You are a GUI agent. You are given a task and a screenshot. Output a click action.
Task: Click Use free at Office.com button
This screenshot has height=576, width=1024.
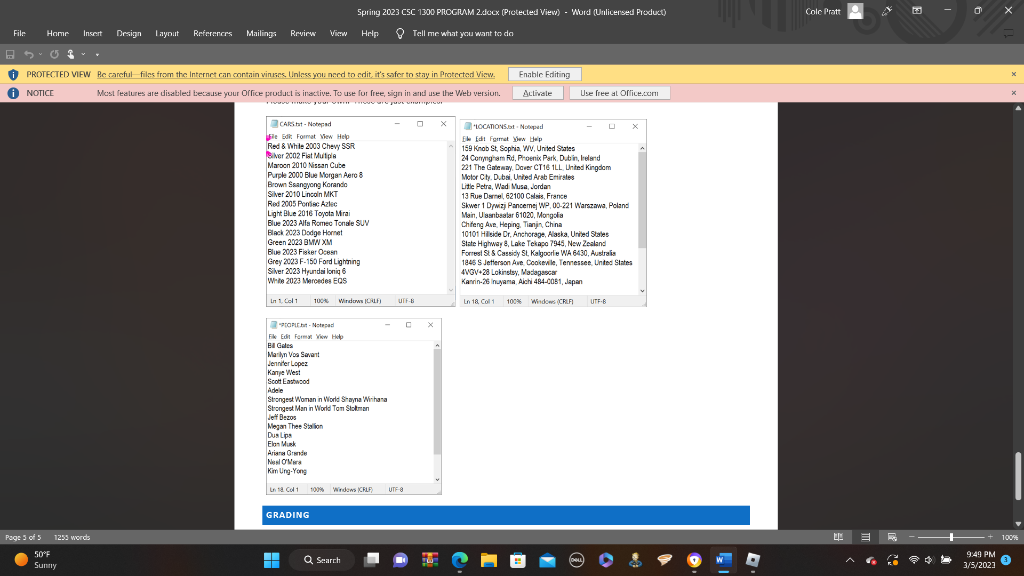point(619,93)
